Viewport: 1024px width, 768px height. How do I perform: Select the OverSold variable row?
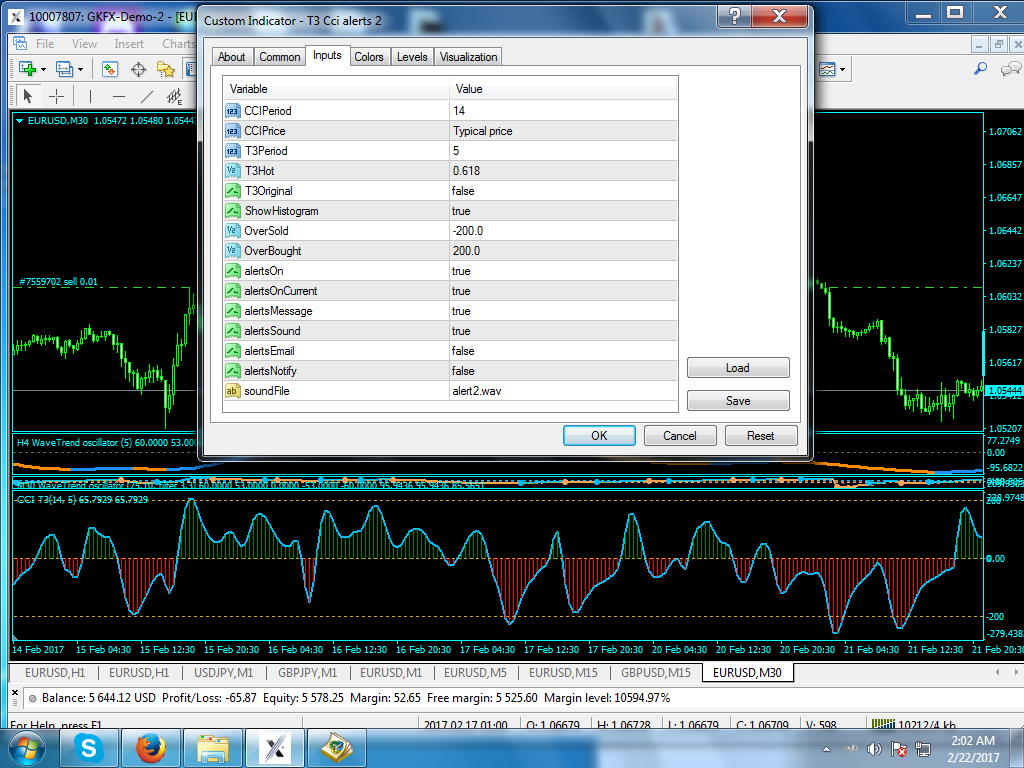(x=450, y=231)
